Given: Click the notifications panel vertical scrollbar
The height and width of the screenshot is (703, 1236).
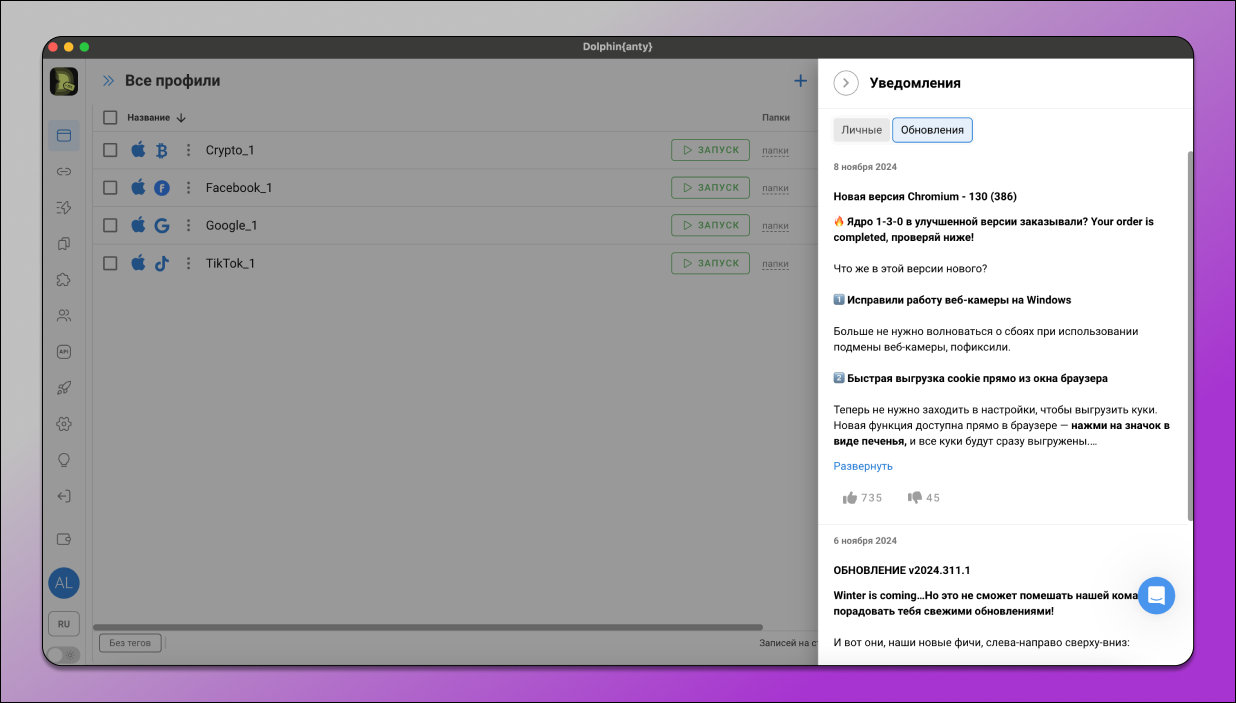Looking at the screenshot, I should click(1189, 335).
